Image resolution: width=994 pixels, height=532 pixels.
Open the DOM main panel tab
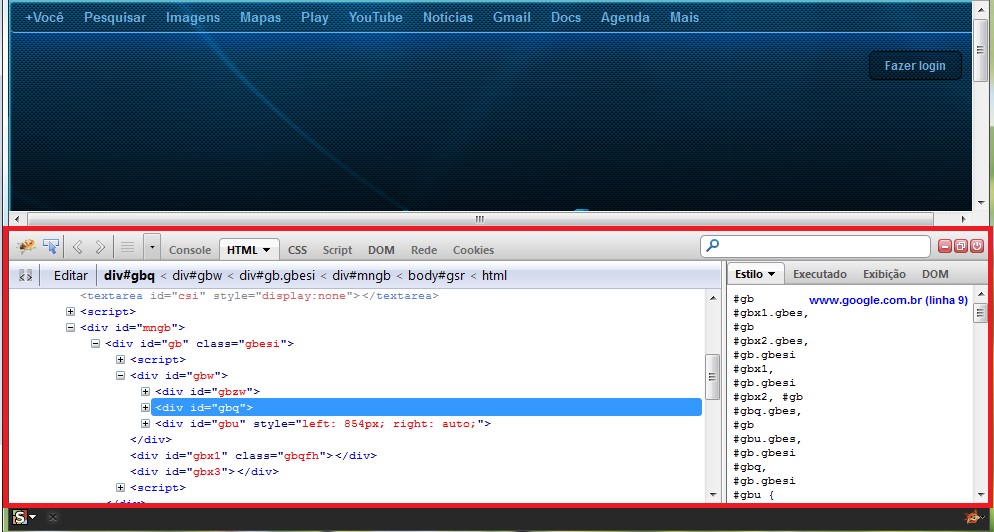(x=381, y=250)
